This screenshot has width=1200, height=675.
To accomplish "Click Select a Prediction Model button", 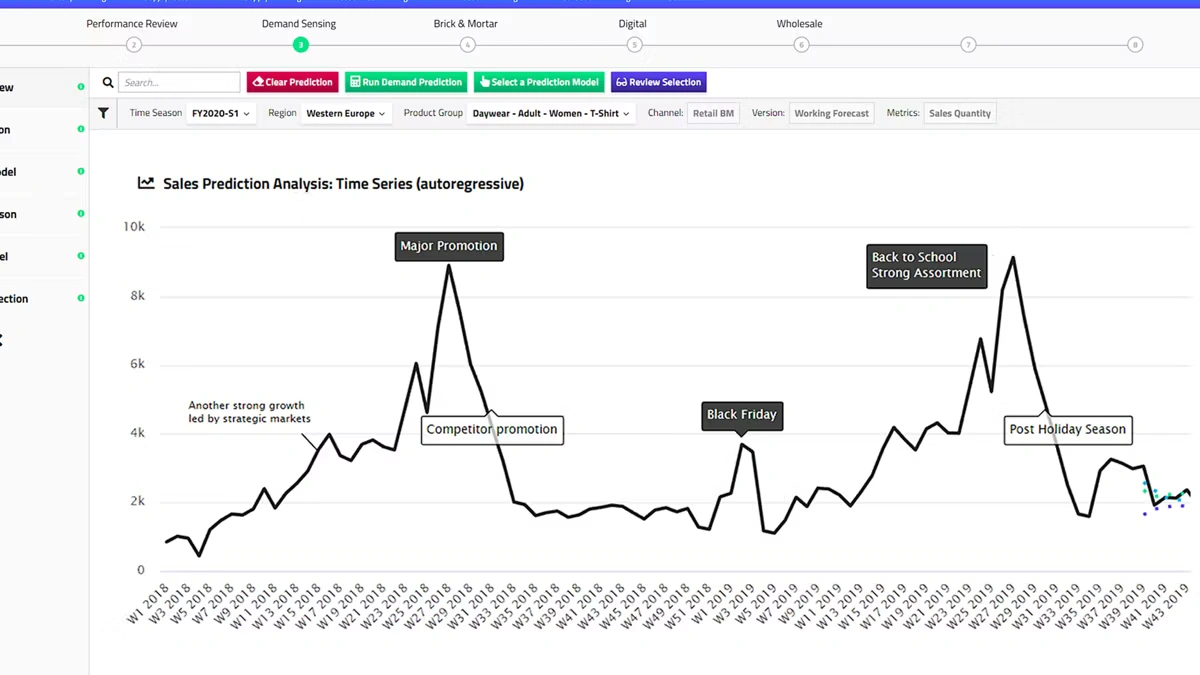I will [x=539, y=83].
